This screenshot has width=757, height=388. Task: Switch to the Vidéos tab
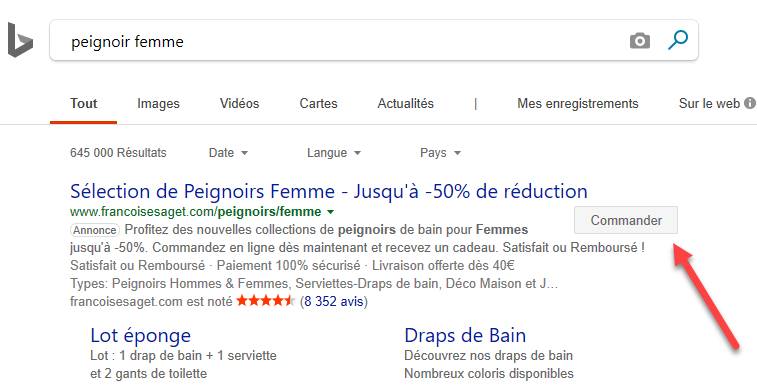tap(239, 103)
